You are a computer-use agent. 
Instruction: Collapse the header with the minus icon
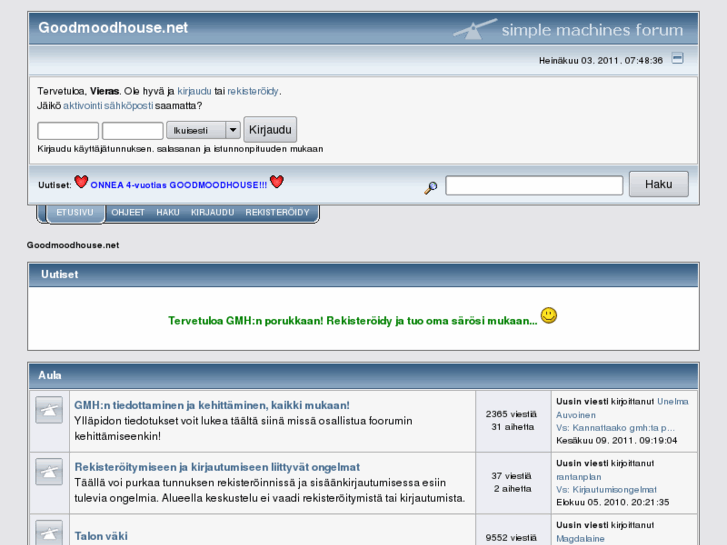pos(677,58)
